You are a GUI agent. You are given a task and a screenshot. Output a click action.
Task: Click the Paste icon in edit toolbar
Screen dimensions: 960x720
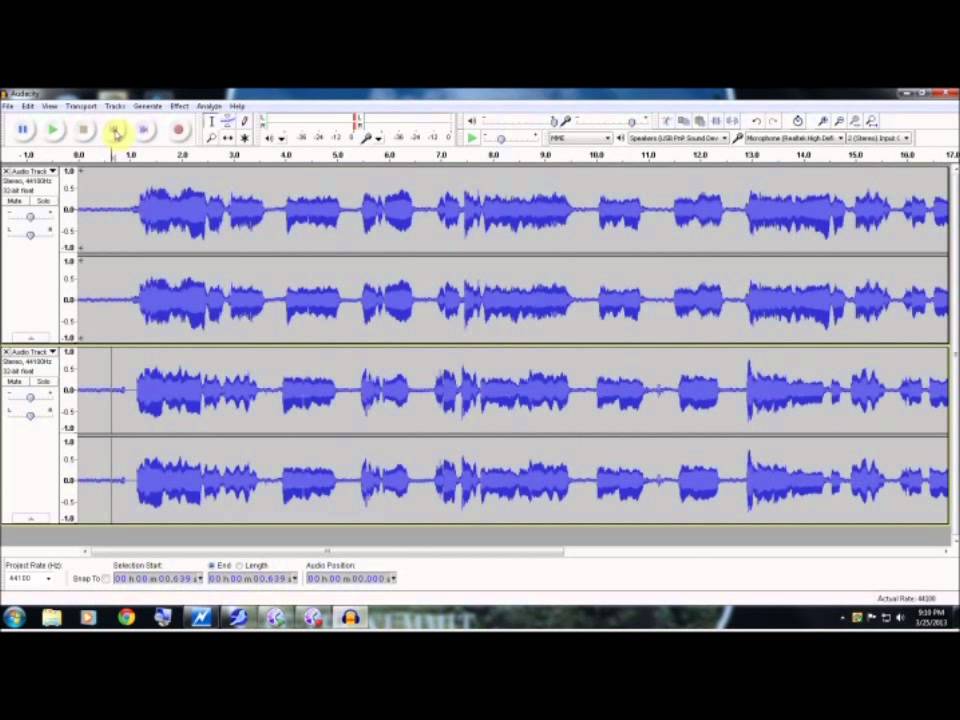click(700, 121)
